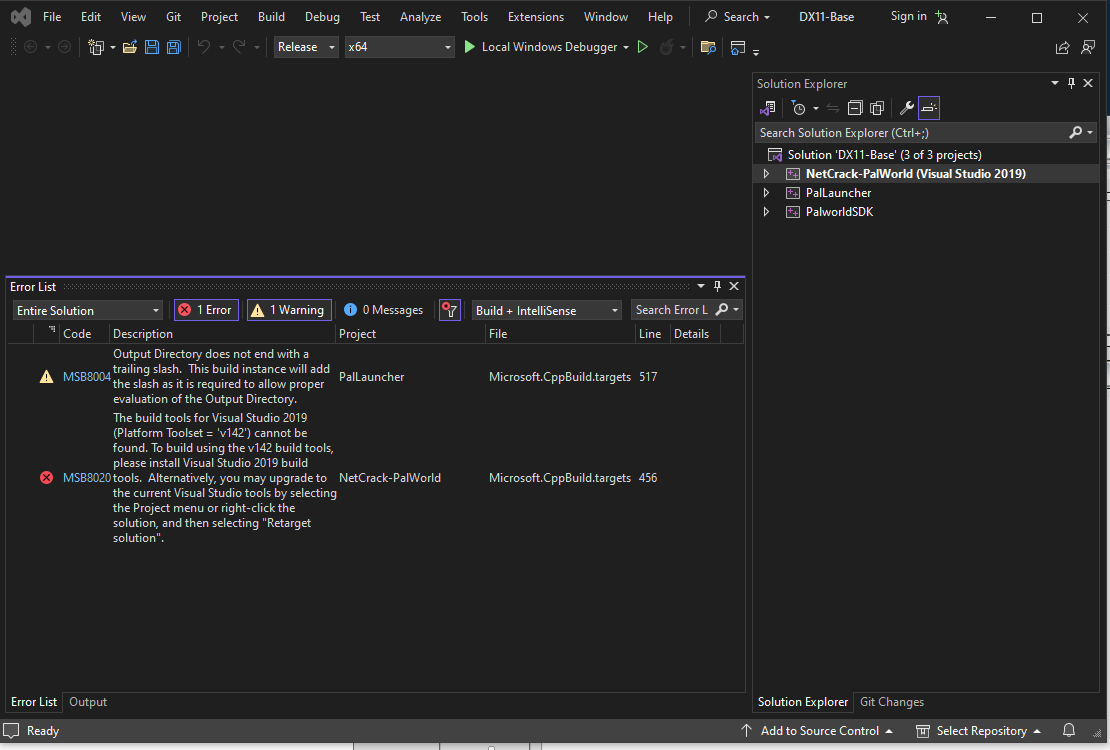
Task: Open the Tools menu
Action: [x=474, y=16]
